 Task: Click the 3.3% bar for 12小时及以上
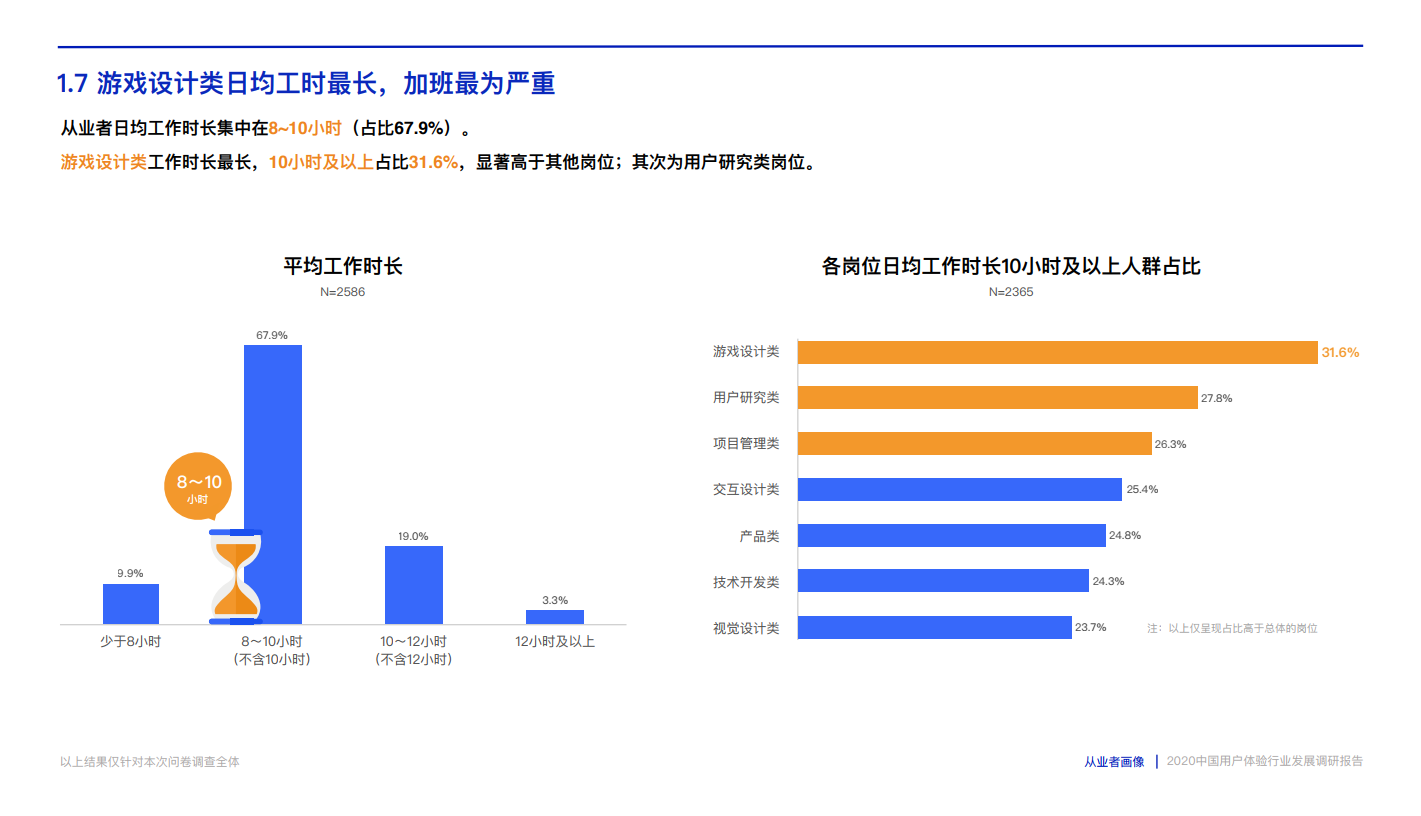point(554,617)
